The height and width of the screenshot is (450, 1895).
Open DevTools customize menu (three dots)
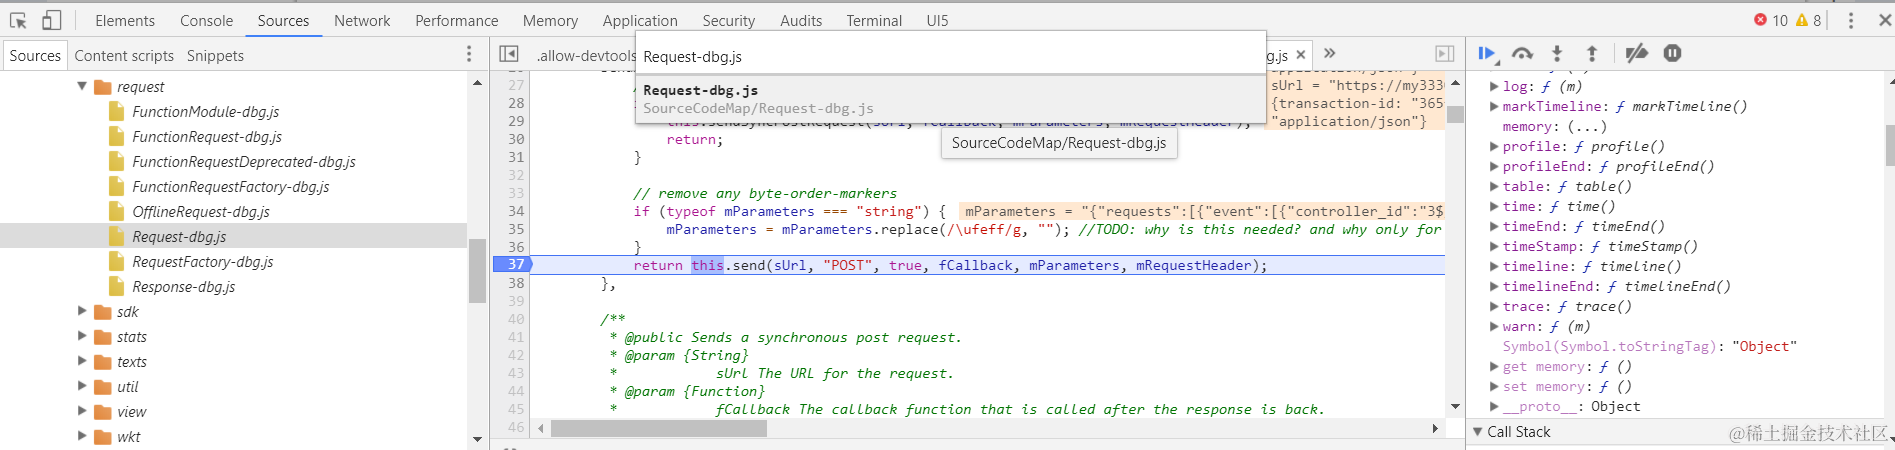click(x=1850, y=20)
